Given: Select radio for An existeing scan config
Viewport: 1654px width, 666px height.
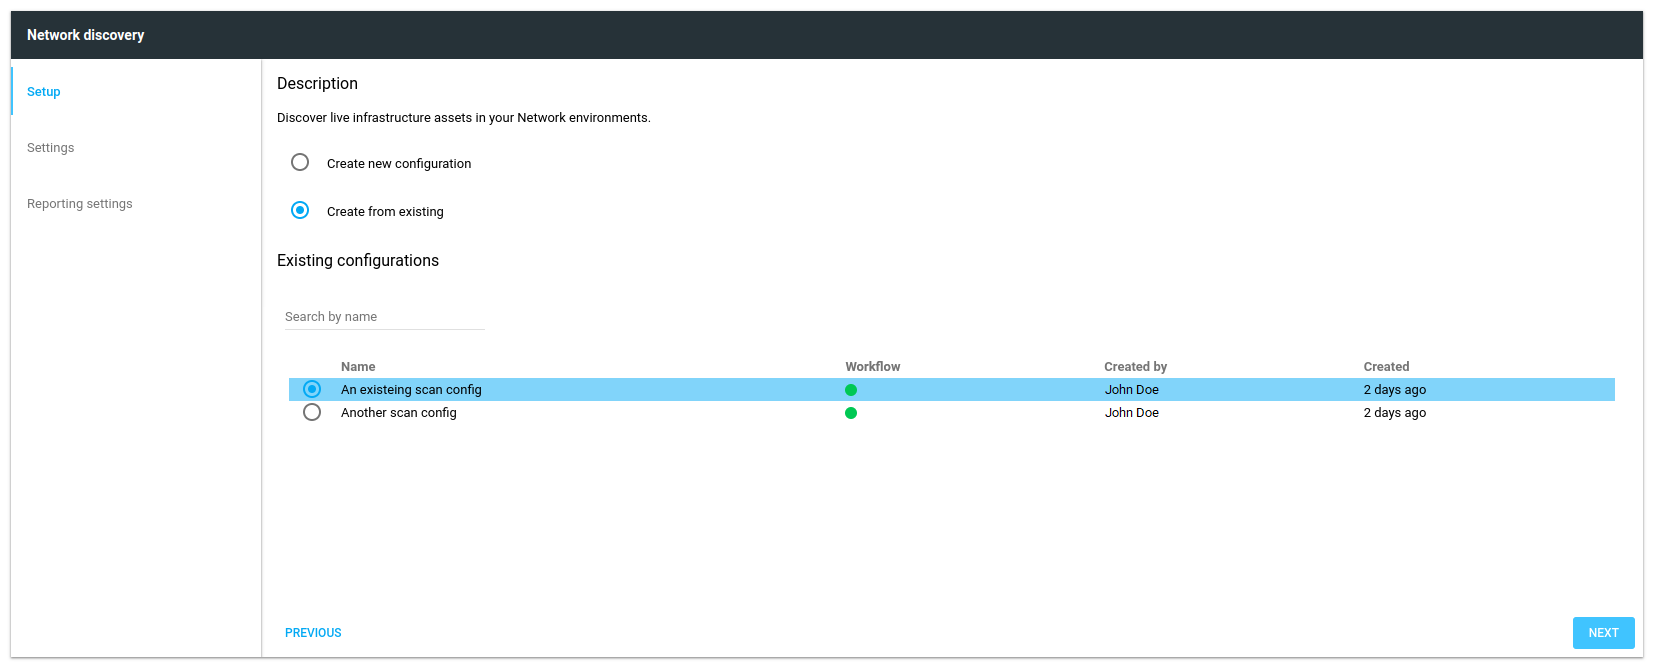Looking at the screenshot, I should 312,389.
